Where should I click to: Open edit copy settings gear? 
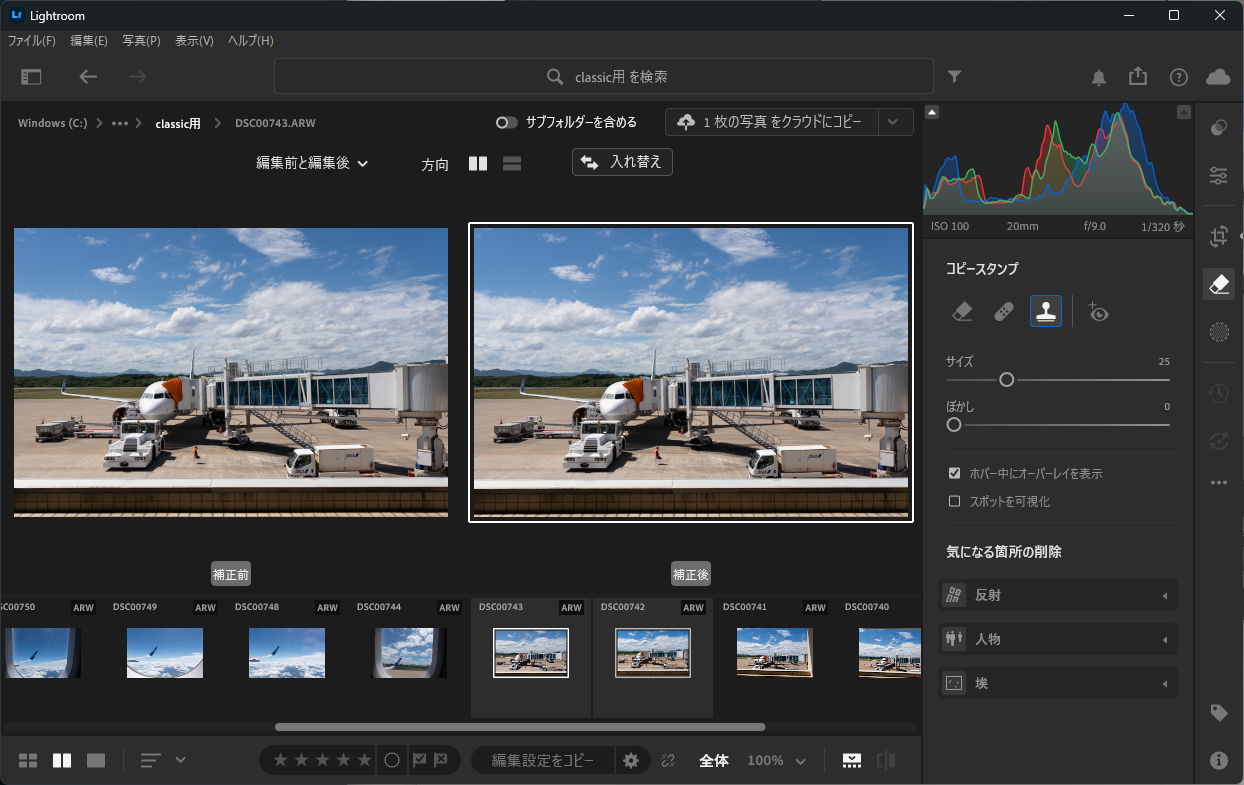tap(631, 760)
